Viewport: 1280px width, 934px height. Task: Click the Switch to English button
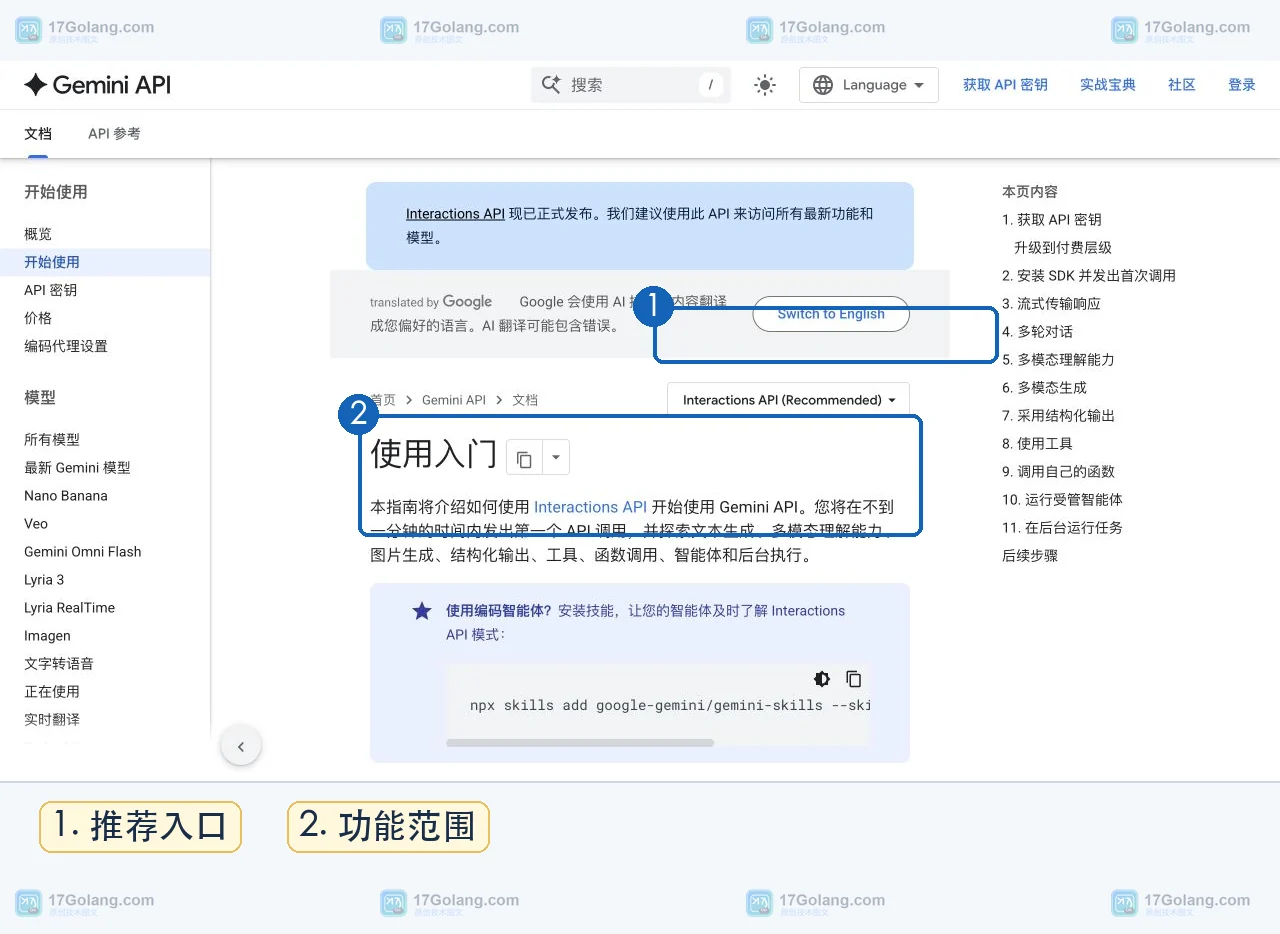(x=831, y=314)
